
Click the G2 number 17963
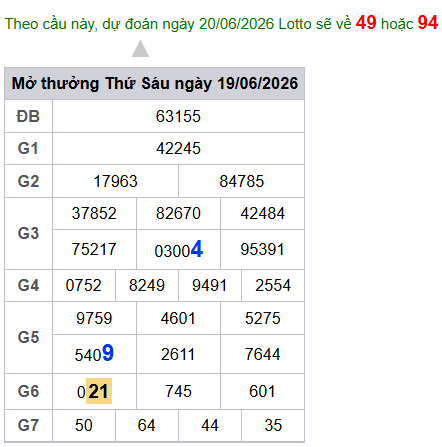click(115, 181)
